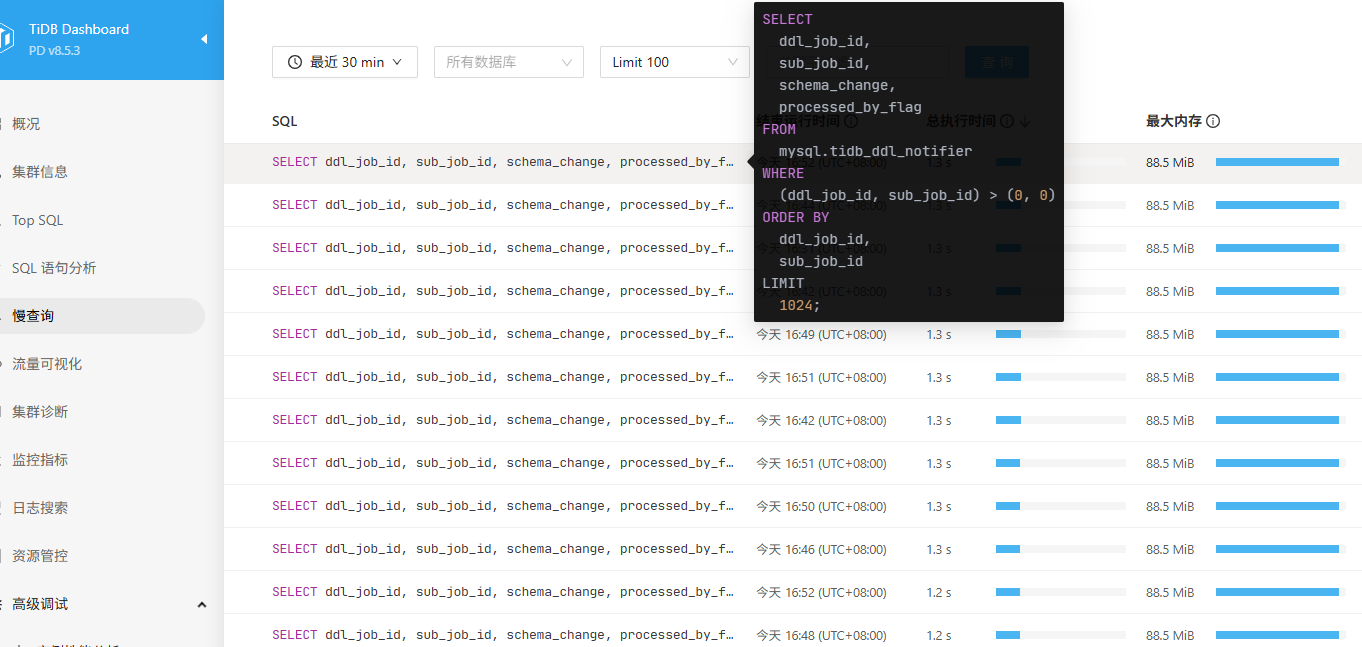
Task: Collapse the 高级调试 menu group
Action: (x=202, y=604)
